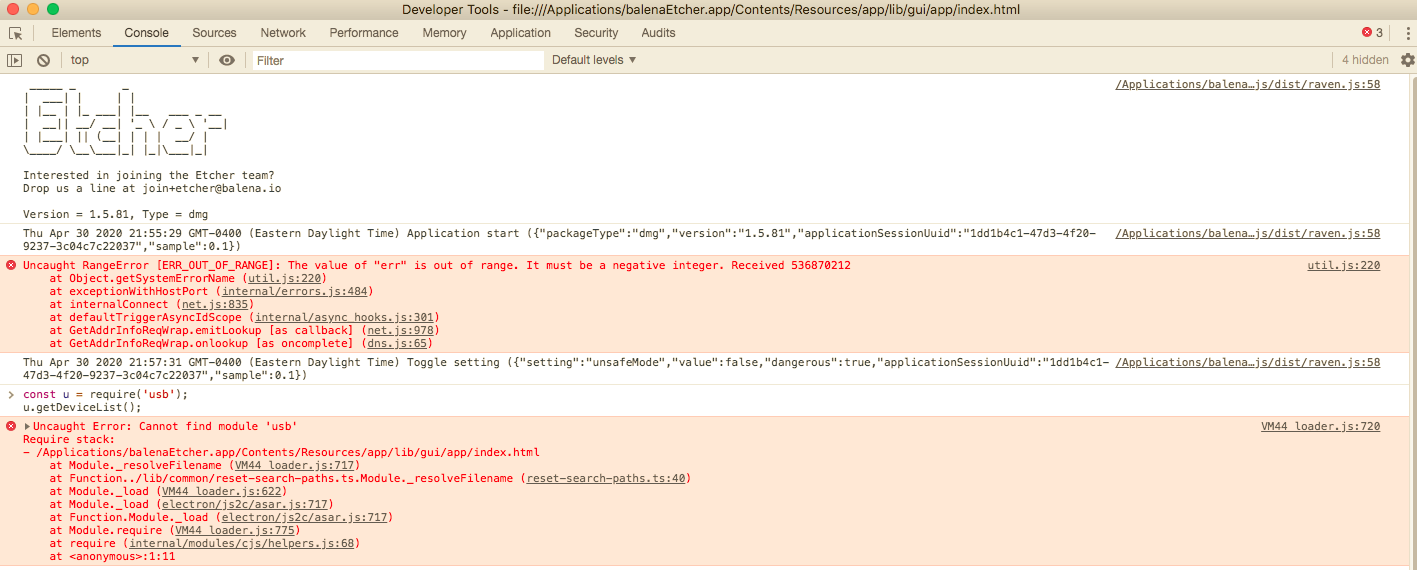Click the join+etcher@balena.io text

(213, 188)
